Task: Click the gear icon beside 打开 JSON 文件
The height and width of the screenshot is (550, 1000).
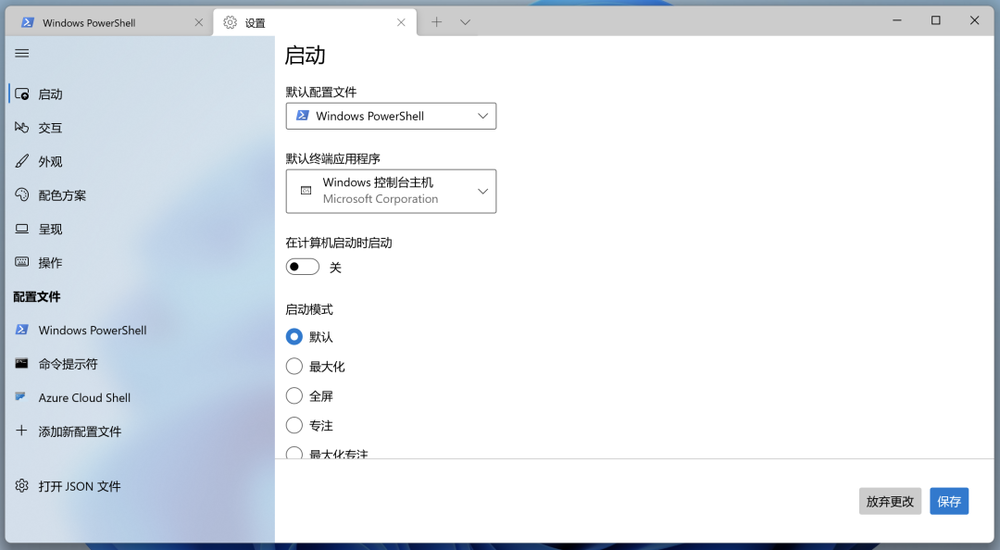Action: pyautogui.click(x=22, y=486)
